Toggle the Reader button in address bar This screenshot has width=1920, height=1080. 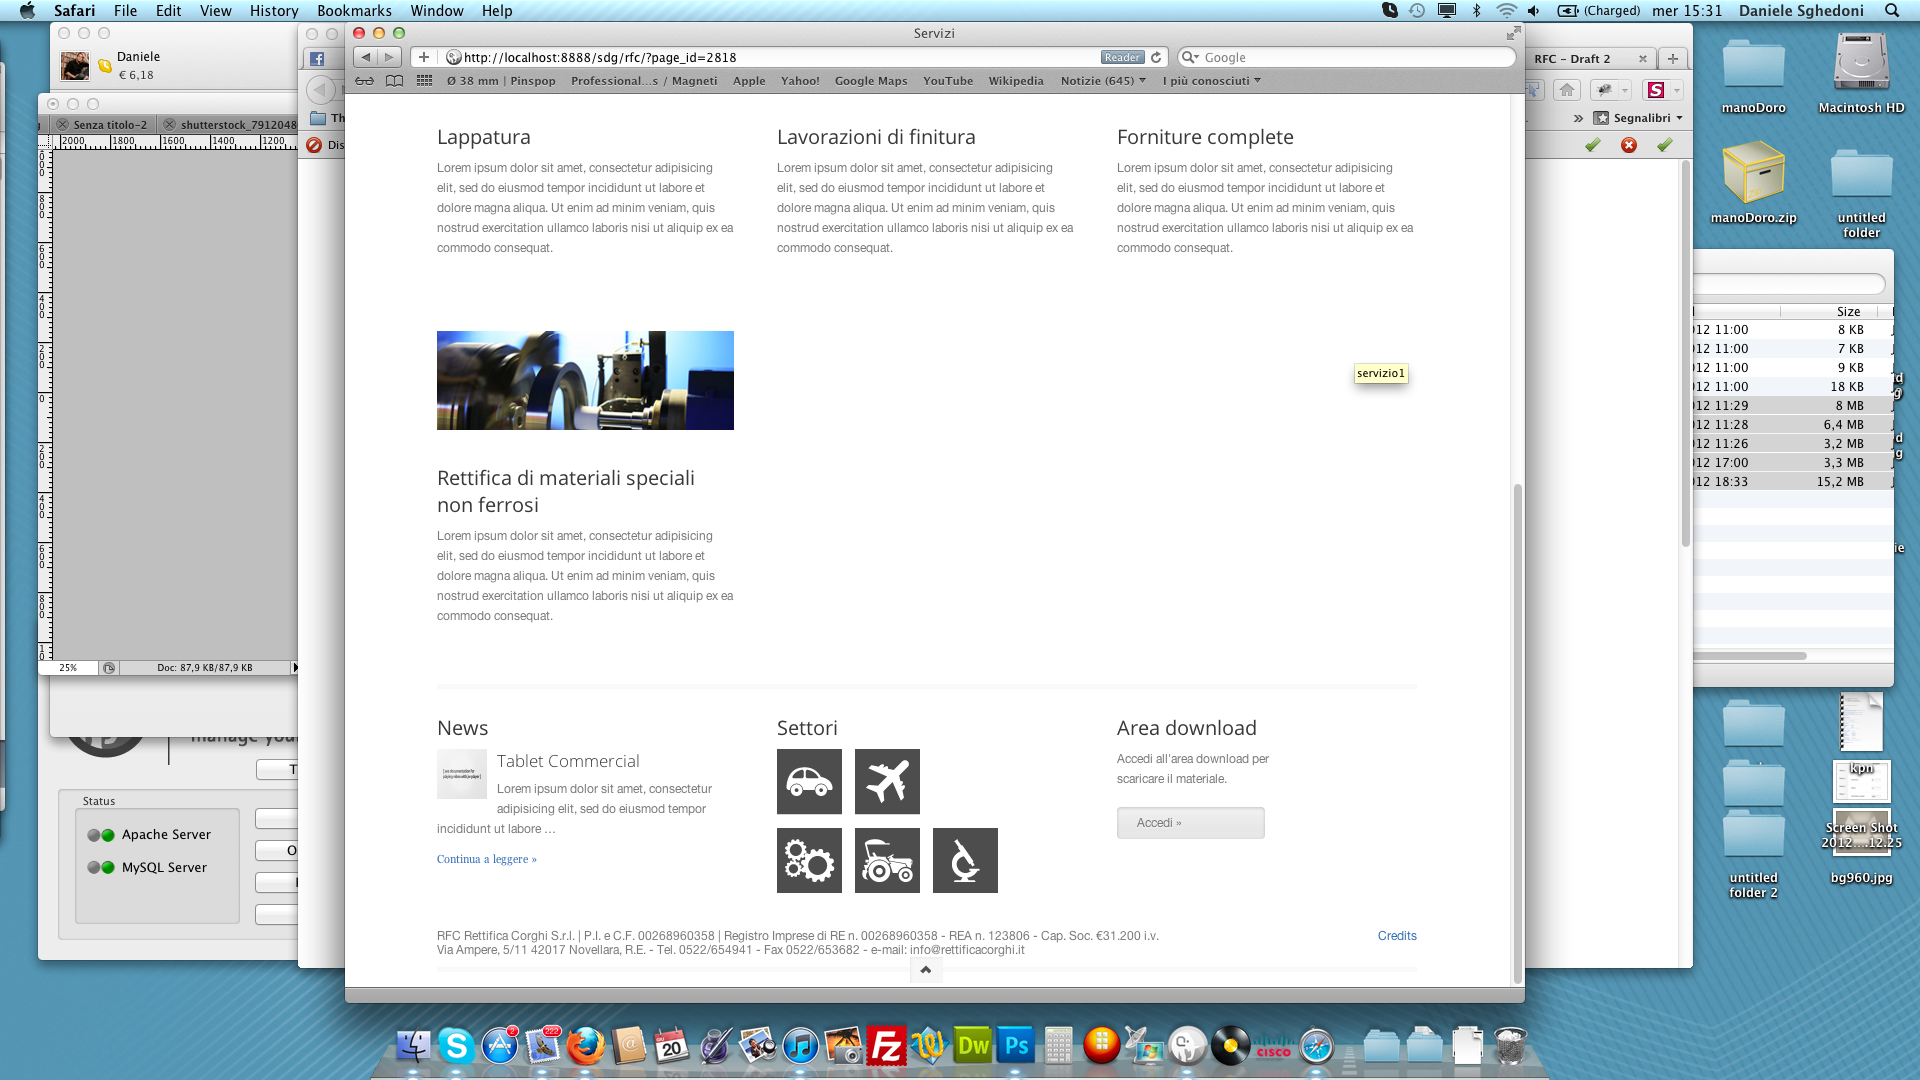tap(1122, 57)
